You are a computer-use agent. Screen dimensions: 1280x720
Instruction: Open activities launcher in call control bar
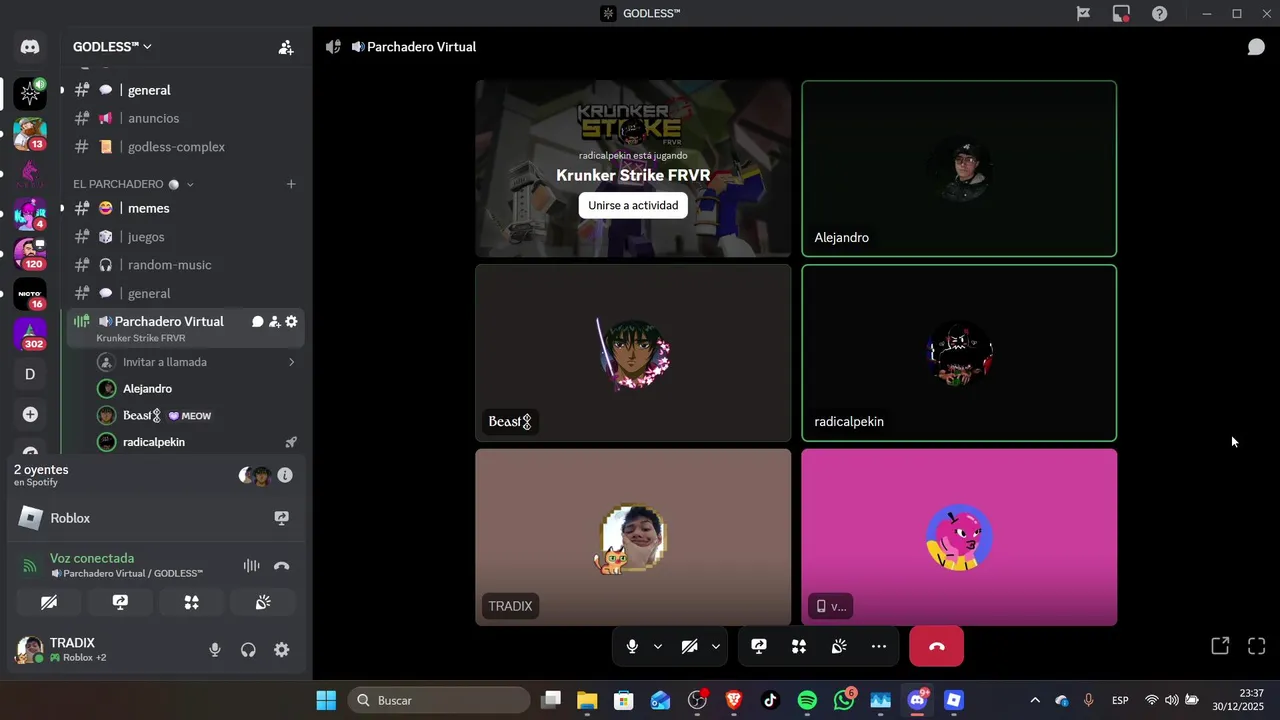pyautogui.click(x=799, y=647)
